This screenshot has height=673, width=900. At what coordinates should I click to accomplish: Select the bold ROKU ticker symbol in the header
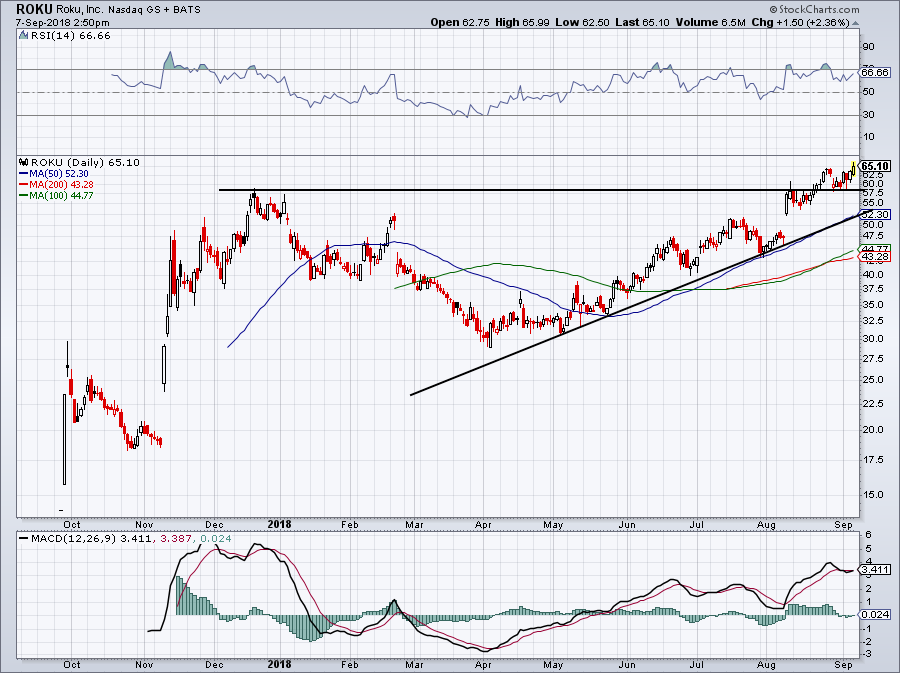pos(34,9)
